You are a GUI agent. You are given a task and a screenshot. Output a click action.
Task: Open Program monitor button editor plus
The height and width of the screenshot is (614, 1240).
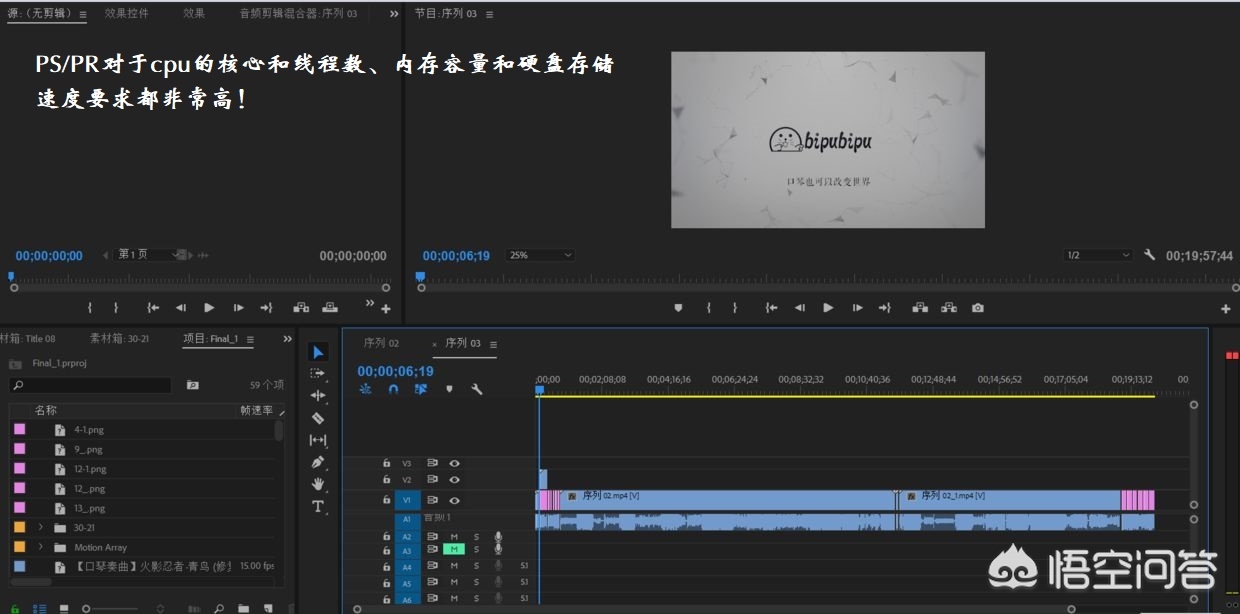(1226, 309)
